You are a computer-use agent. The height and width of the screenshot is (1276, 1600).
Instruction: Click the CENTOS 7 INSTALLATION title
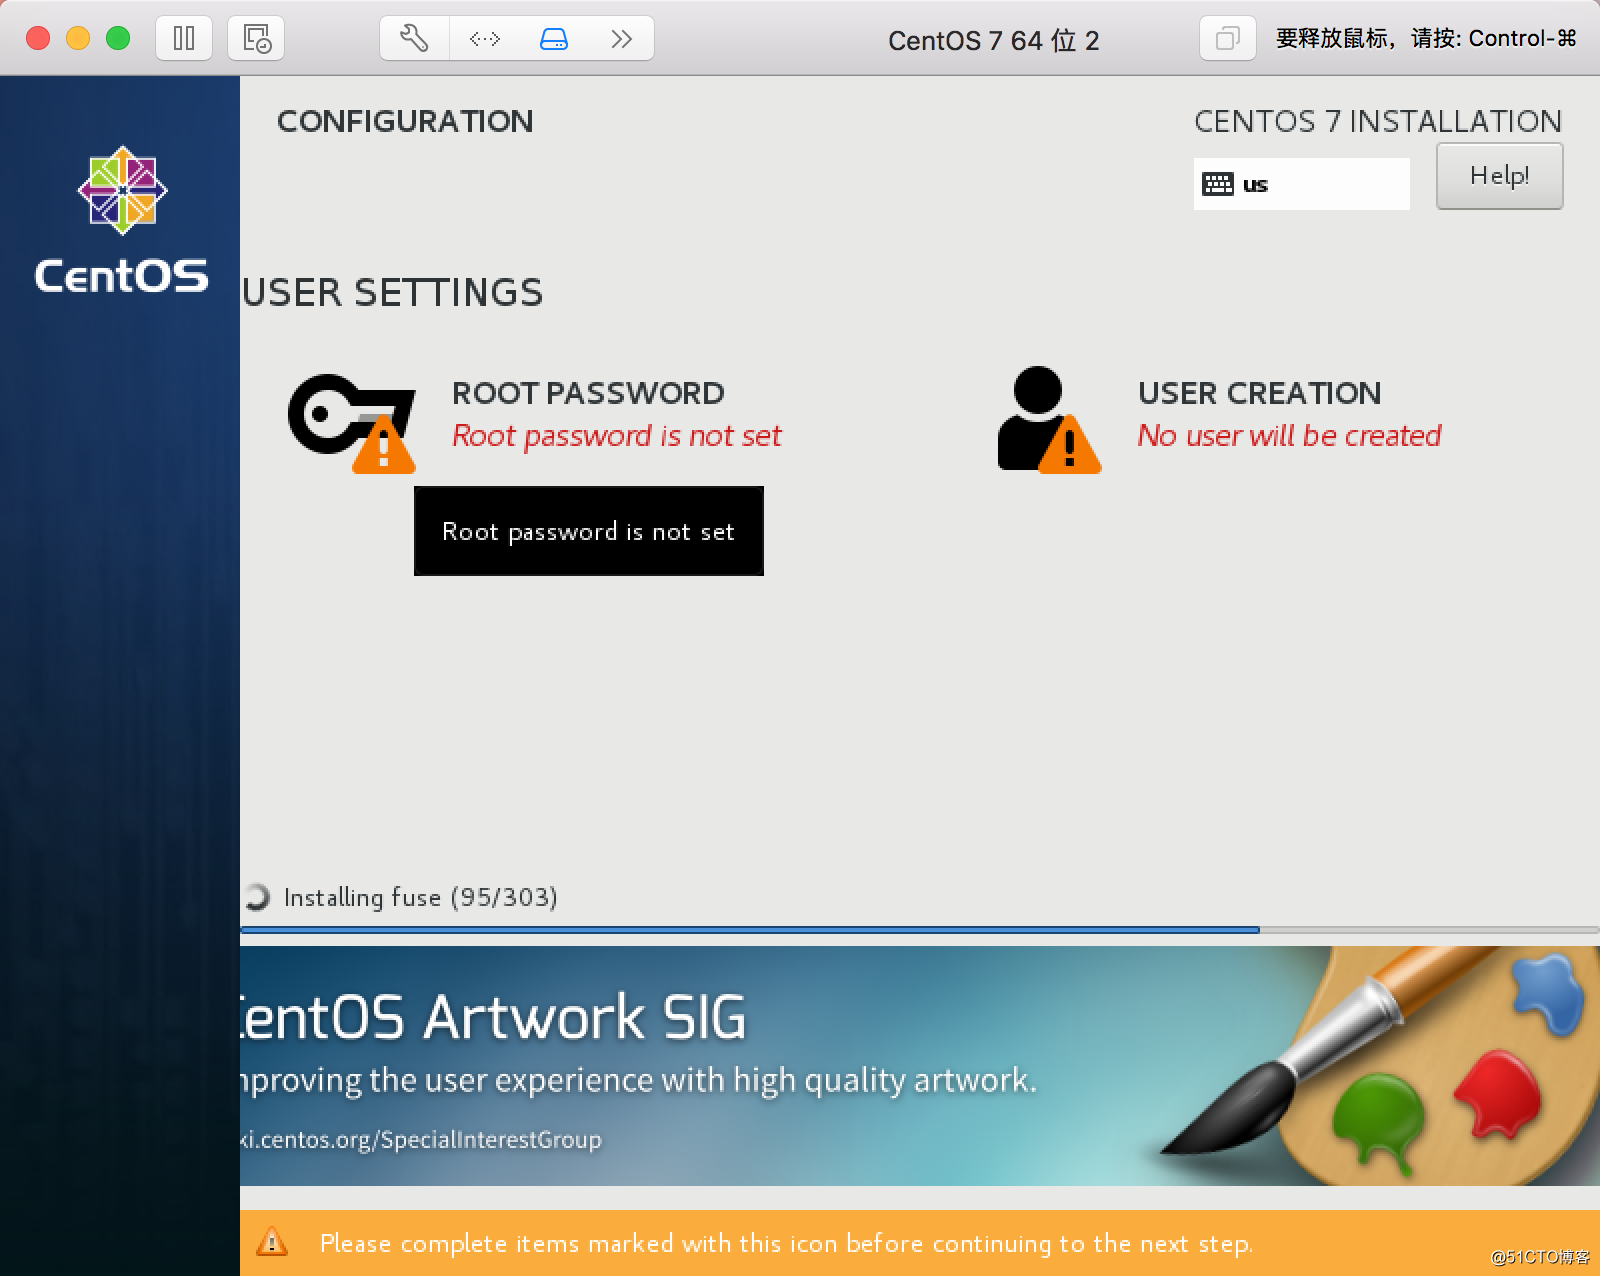(x=1378, y=121)
